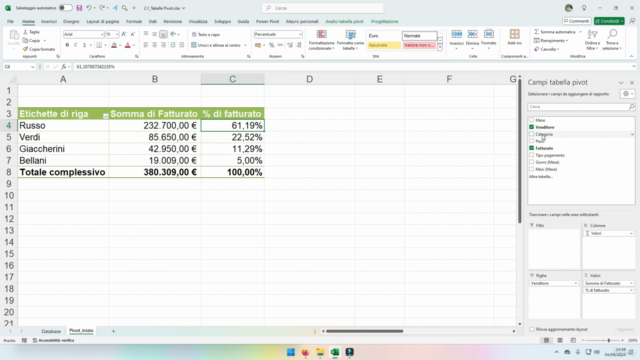Open % di fatturato dropdown in Valori
The height and width of the screenshot is (360, 640).
631,290
